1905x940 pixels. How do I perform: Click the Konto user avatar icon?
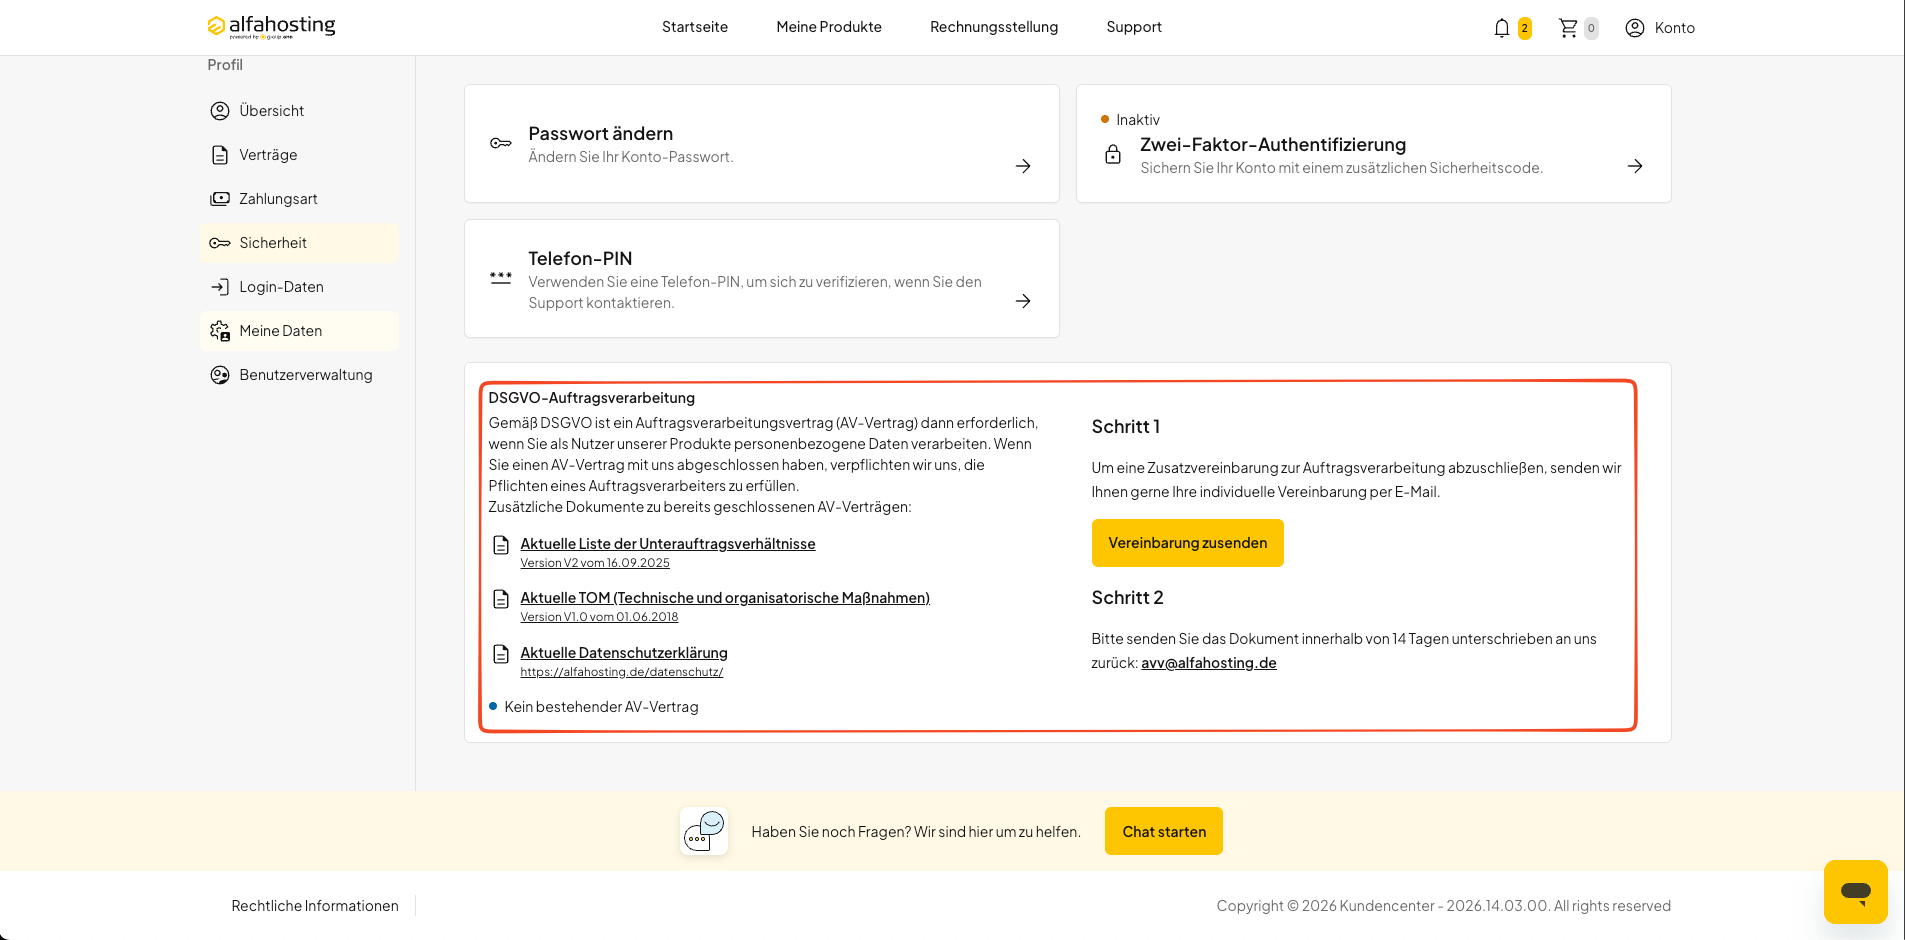(1635, 28)
